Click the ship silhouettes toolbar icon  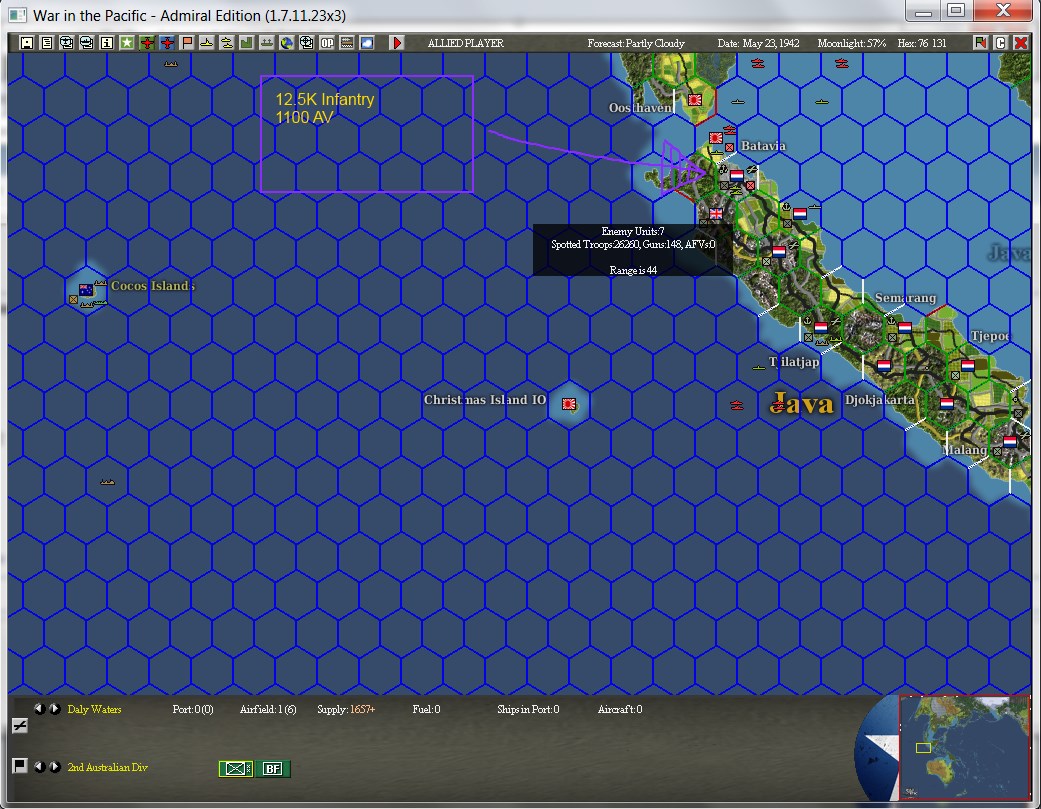point(266,43)
